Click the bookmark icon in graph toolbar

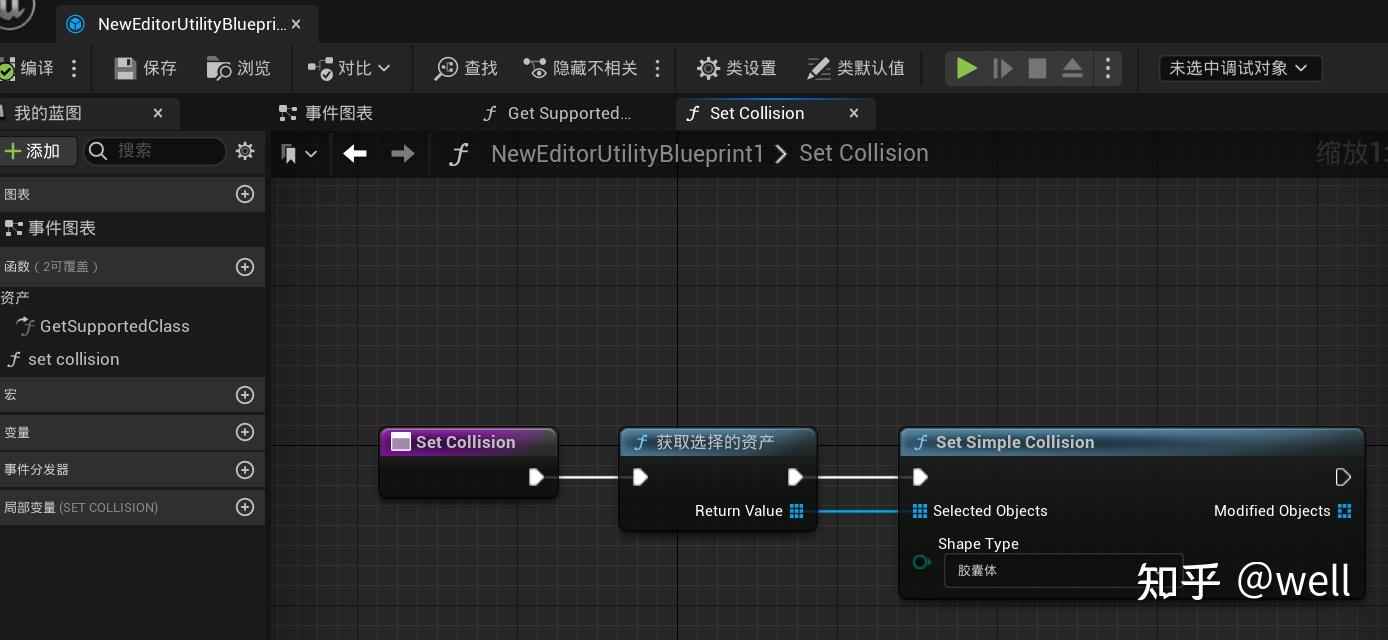tap(289, 154)
